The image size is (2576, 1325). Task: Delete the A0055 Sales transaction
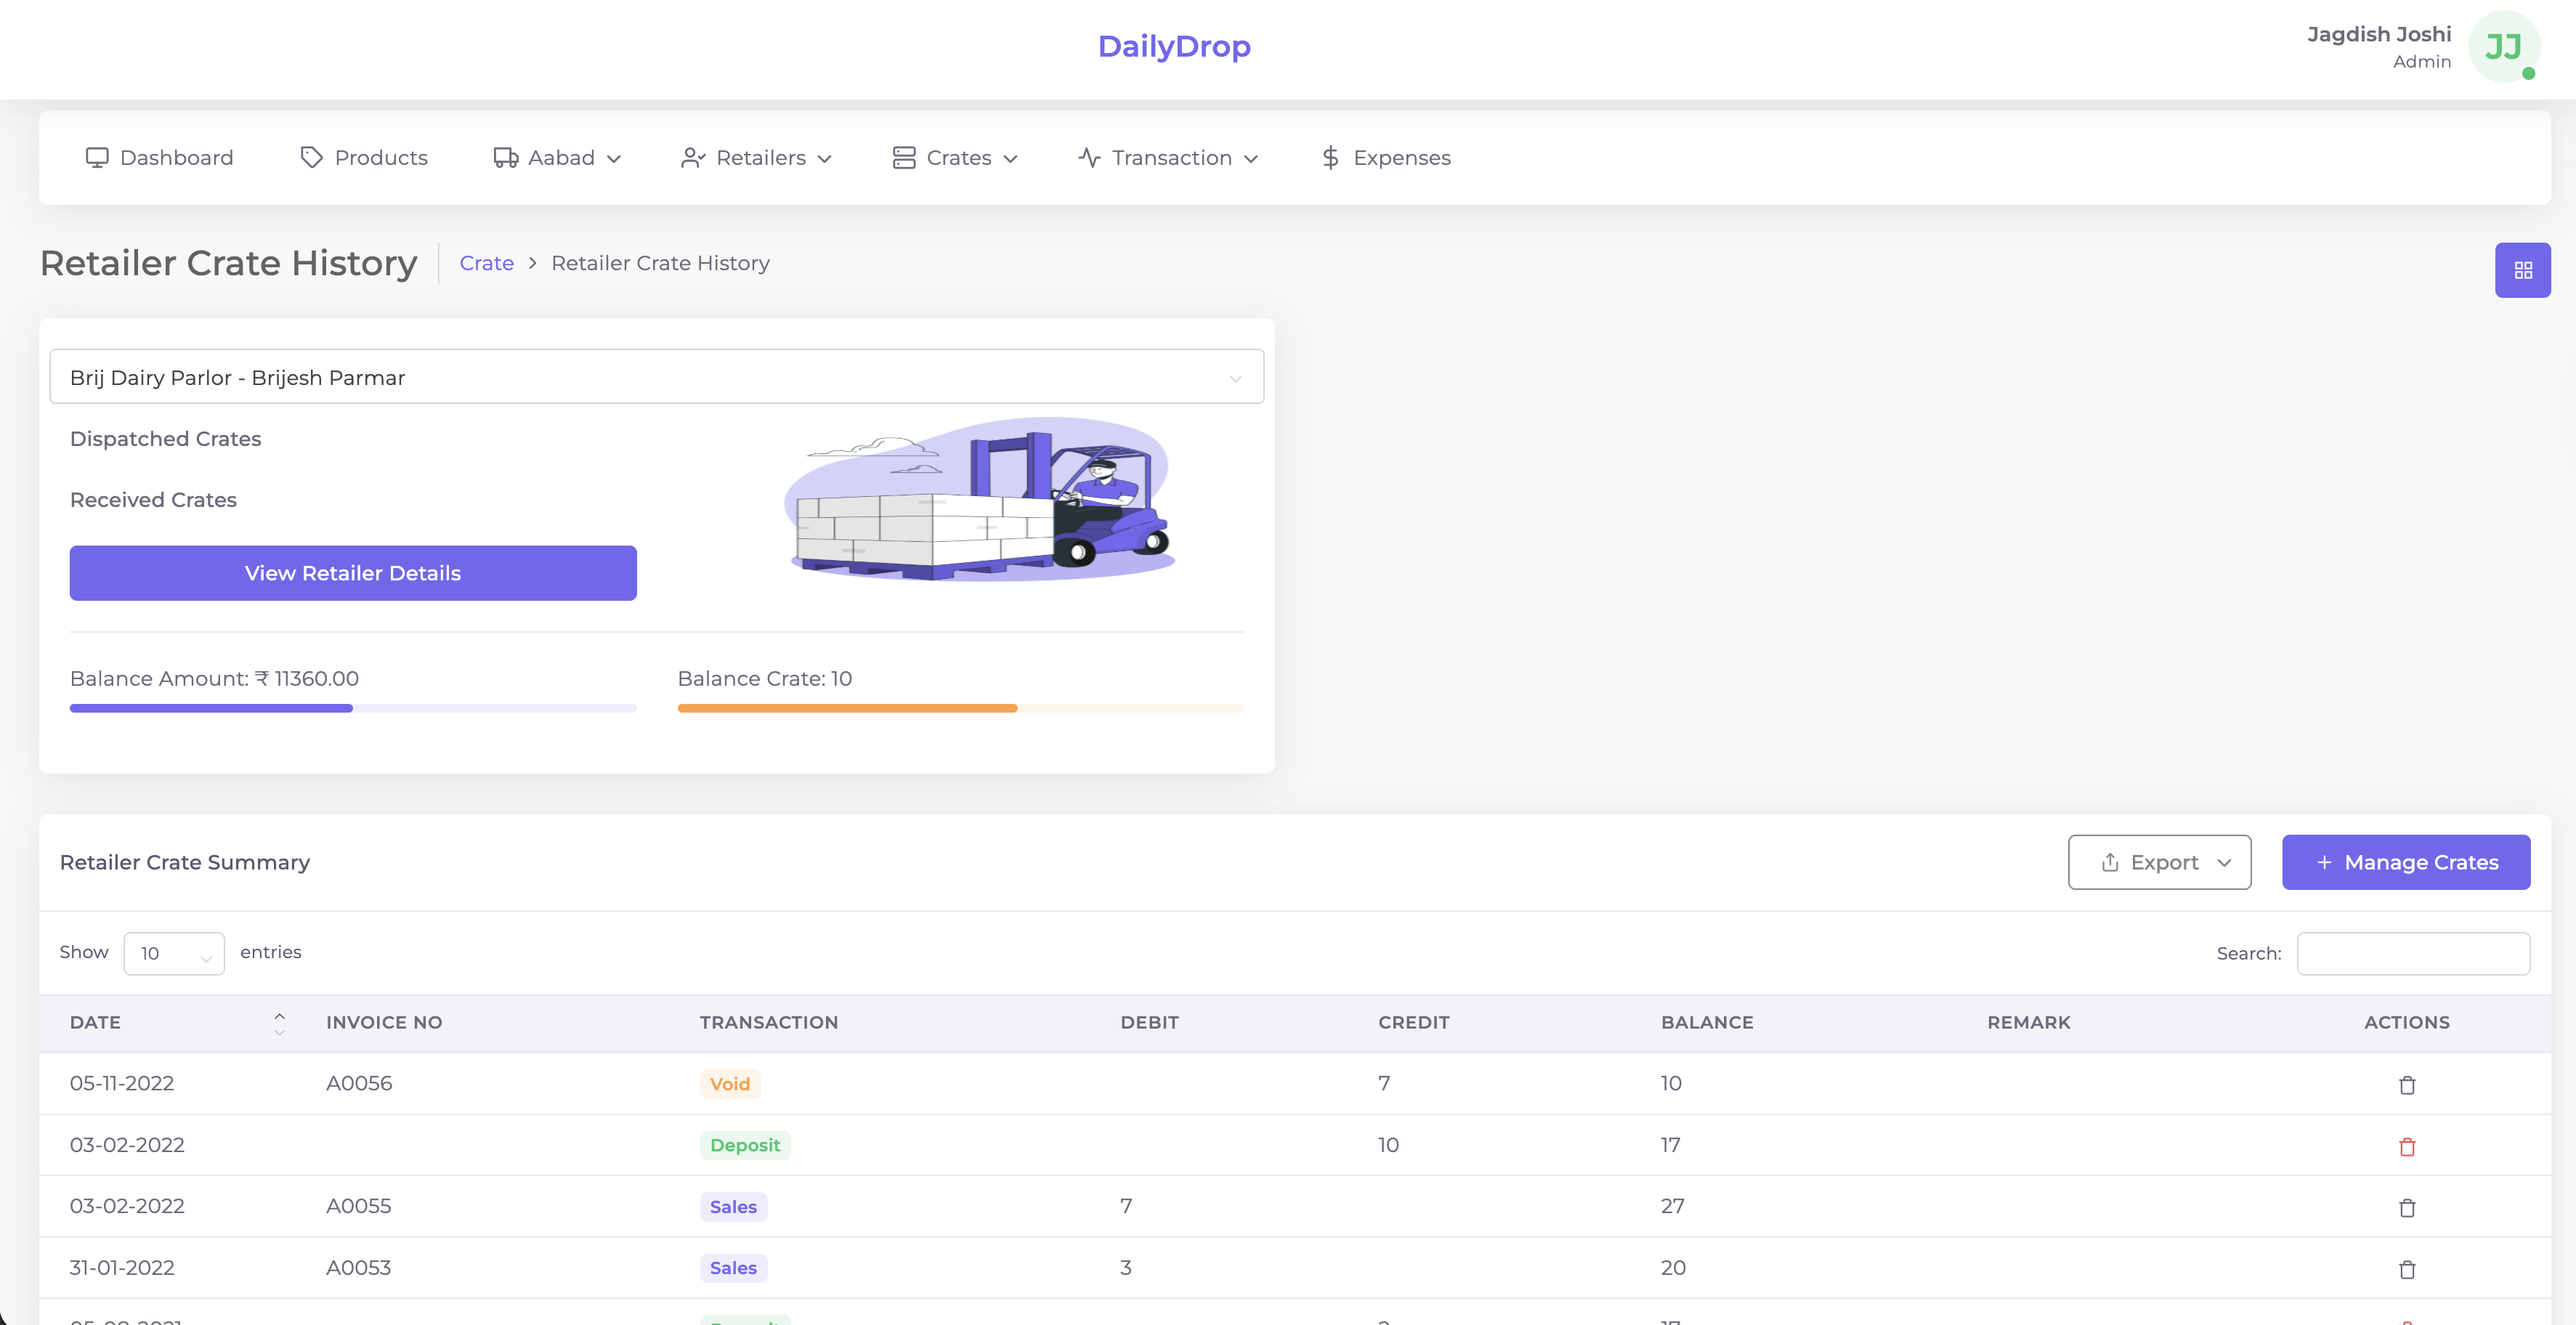(2406, 1208)
